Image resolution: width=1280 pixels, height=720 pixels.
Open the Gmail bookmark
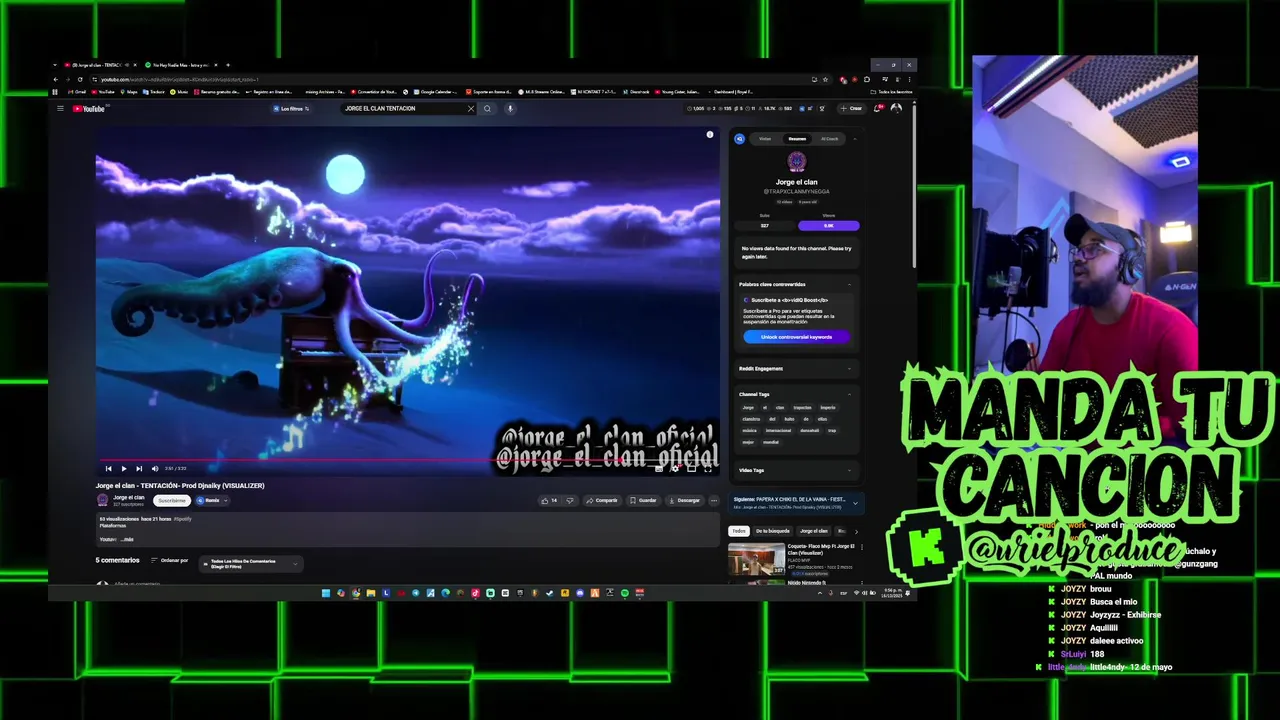(77, 92)
